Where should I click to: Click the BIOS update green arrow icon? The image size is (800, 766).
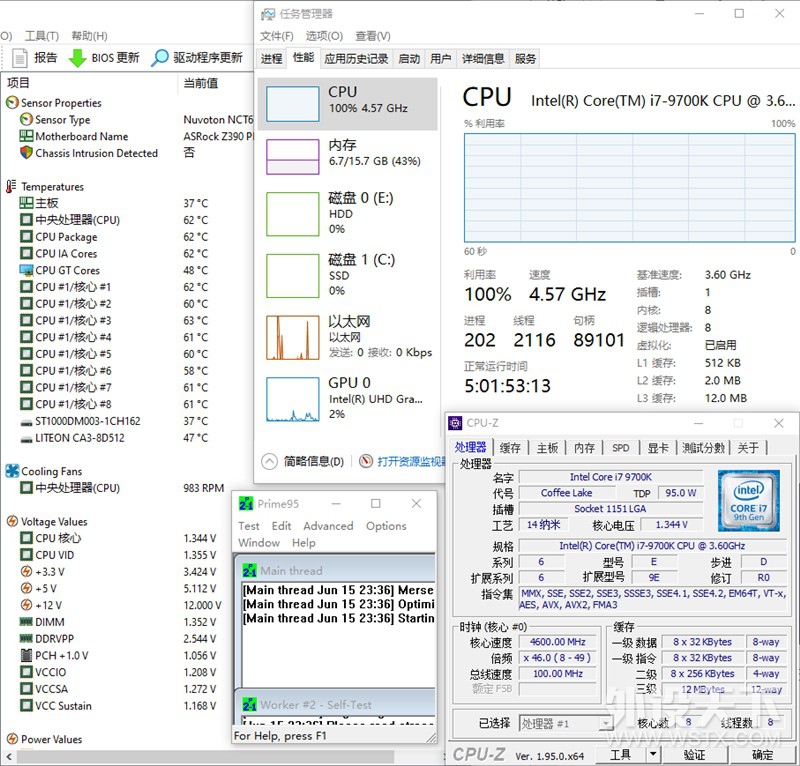pos(78,58)
